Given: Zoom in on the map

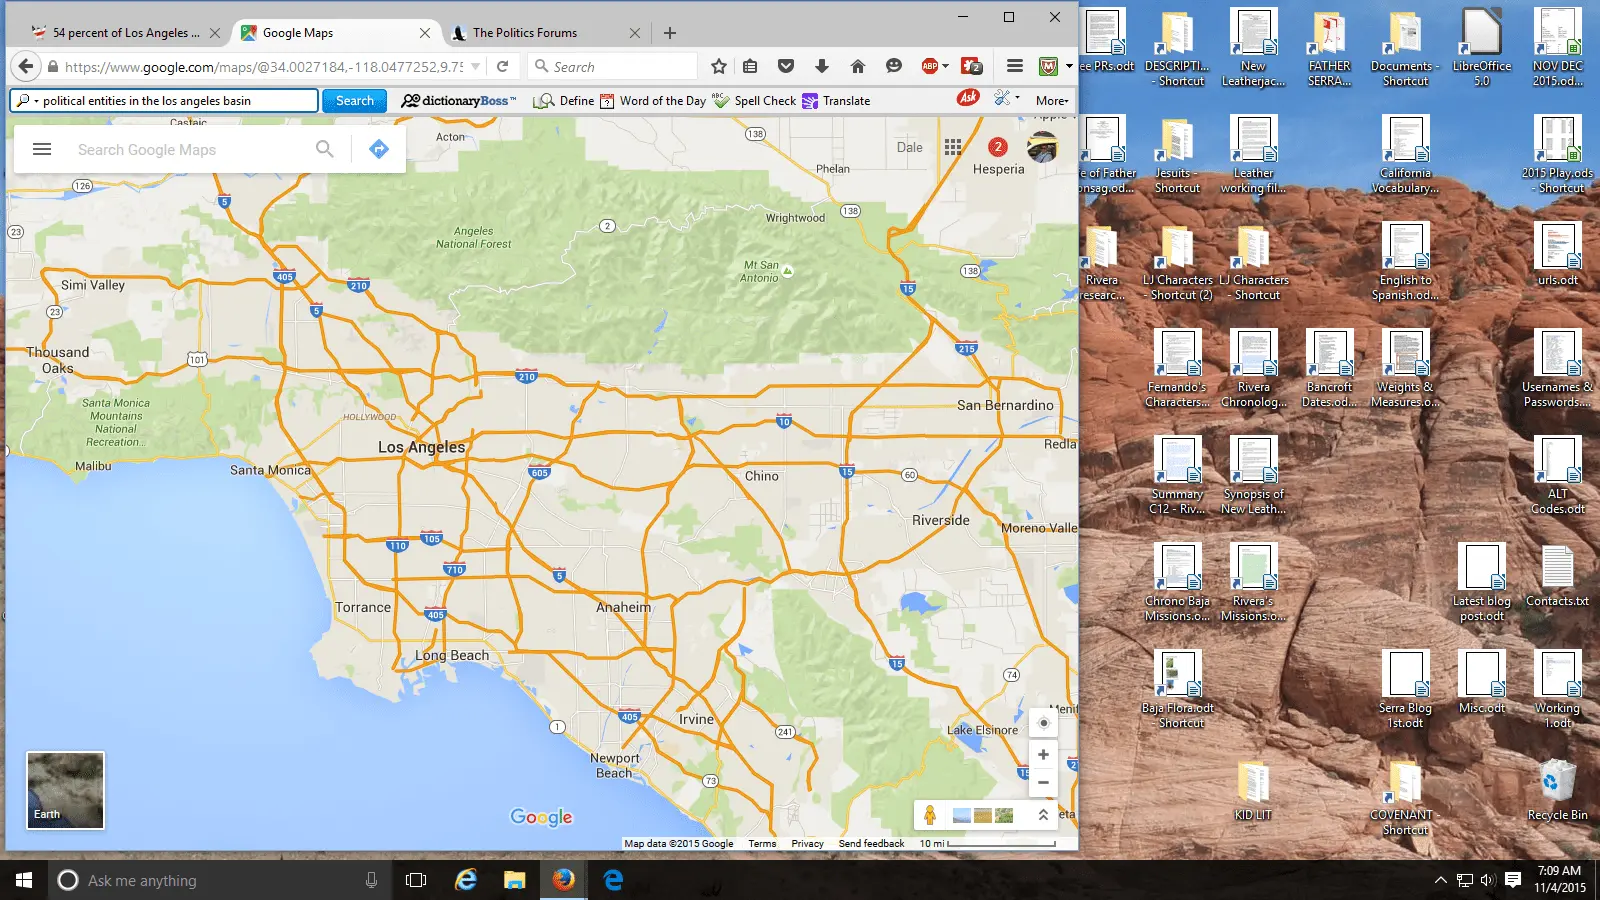Looking at the screenshot, I should pyautogui.click(x=1043, y=755).
